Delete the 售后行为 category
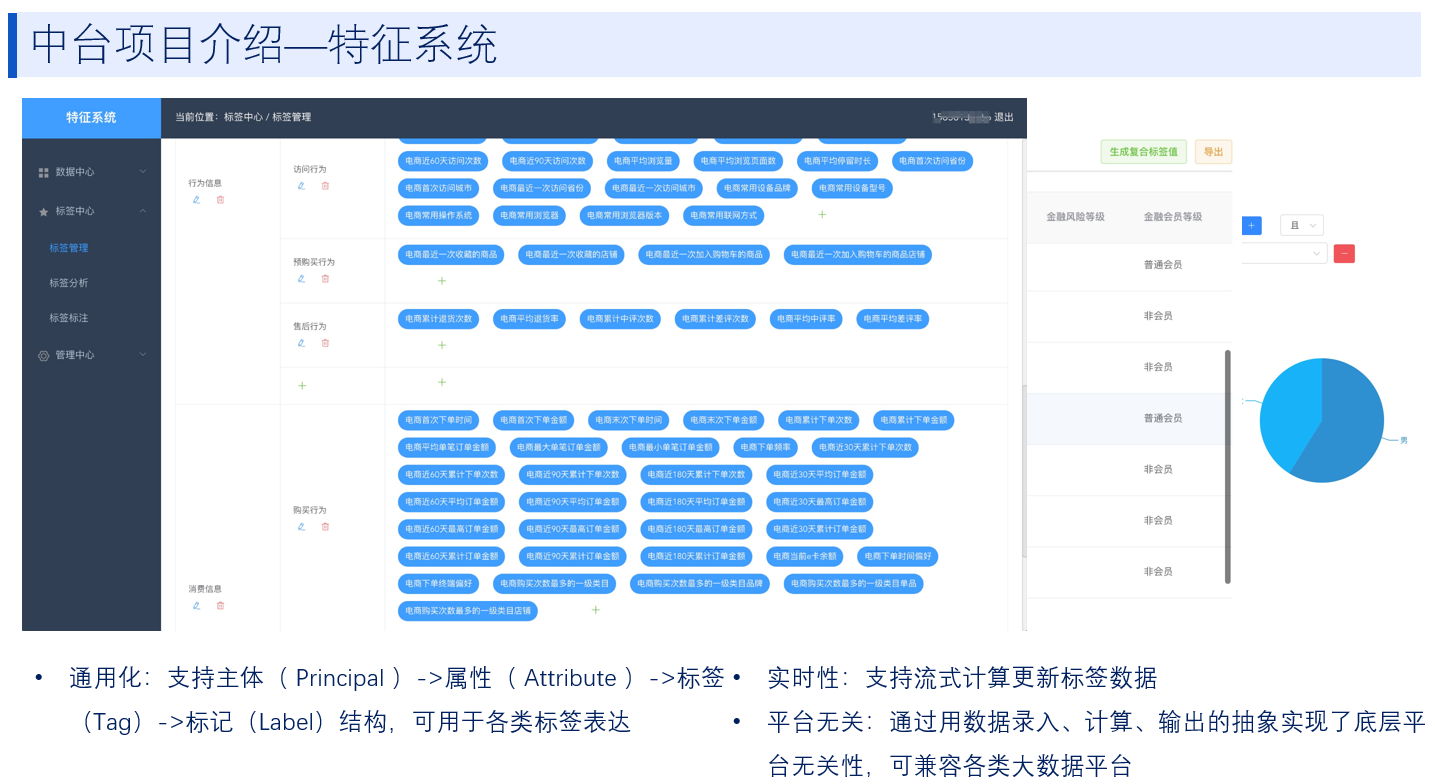The image size is (1435, 784). point(325,343)
